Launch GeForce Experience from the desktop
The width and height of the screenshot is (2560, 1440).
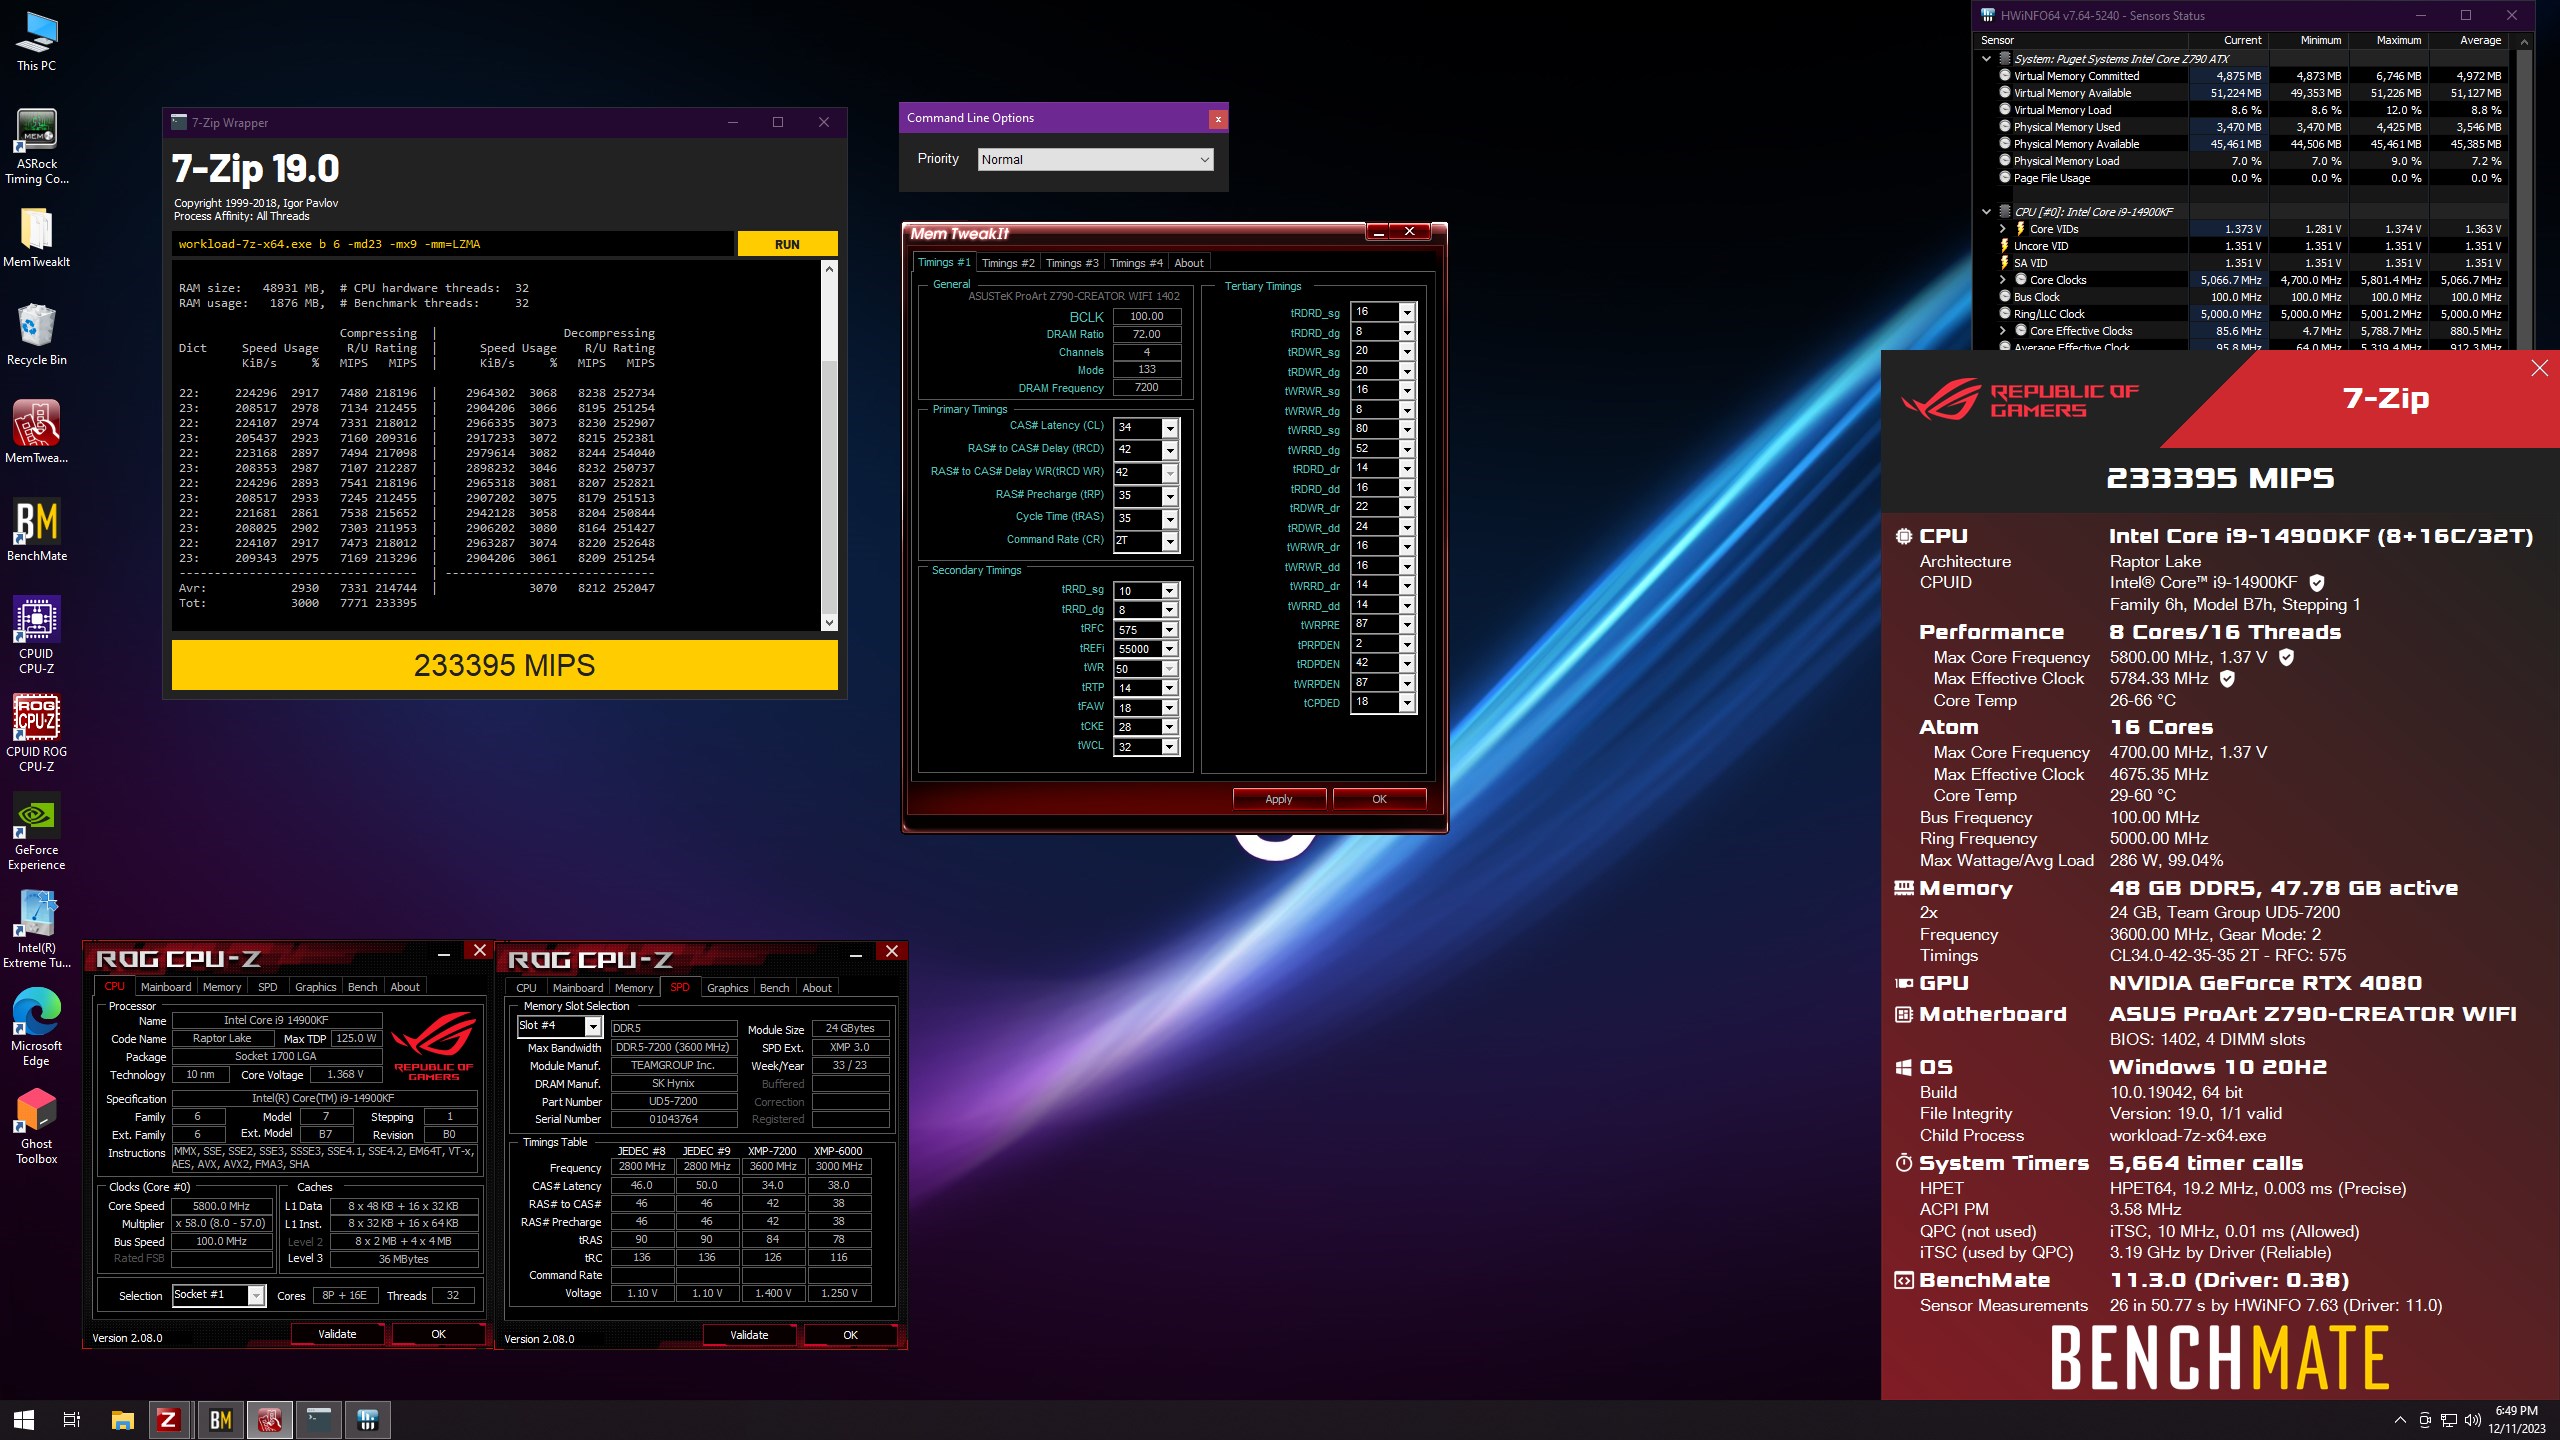click(x=36, y=831)
